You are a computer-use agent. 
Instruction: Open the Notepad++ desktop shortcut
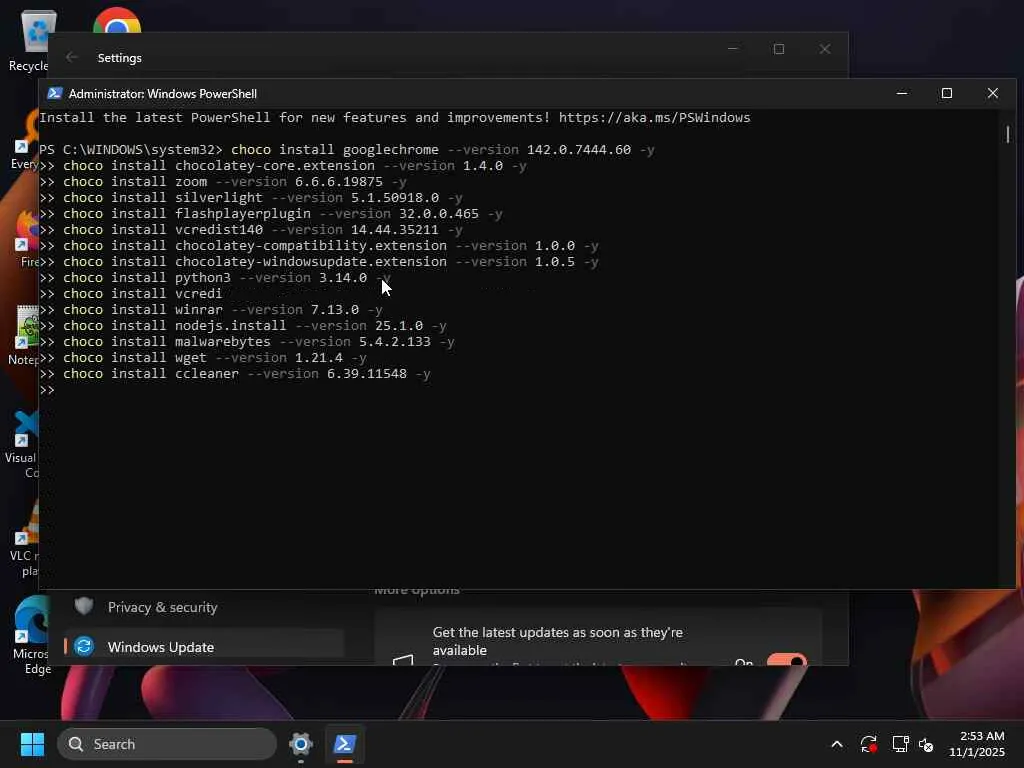point(24,335)
